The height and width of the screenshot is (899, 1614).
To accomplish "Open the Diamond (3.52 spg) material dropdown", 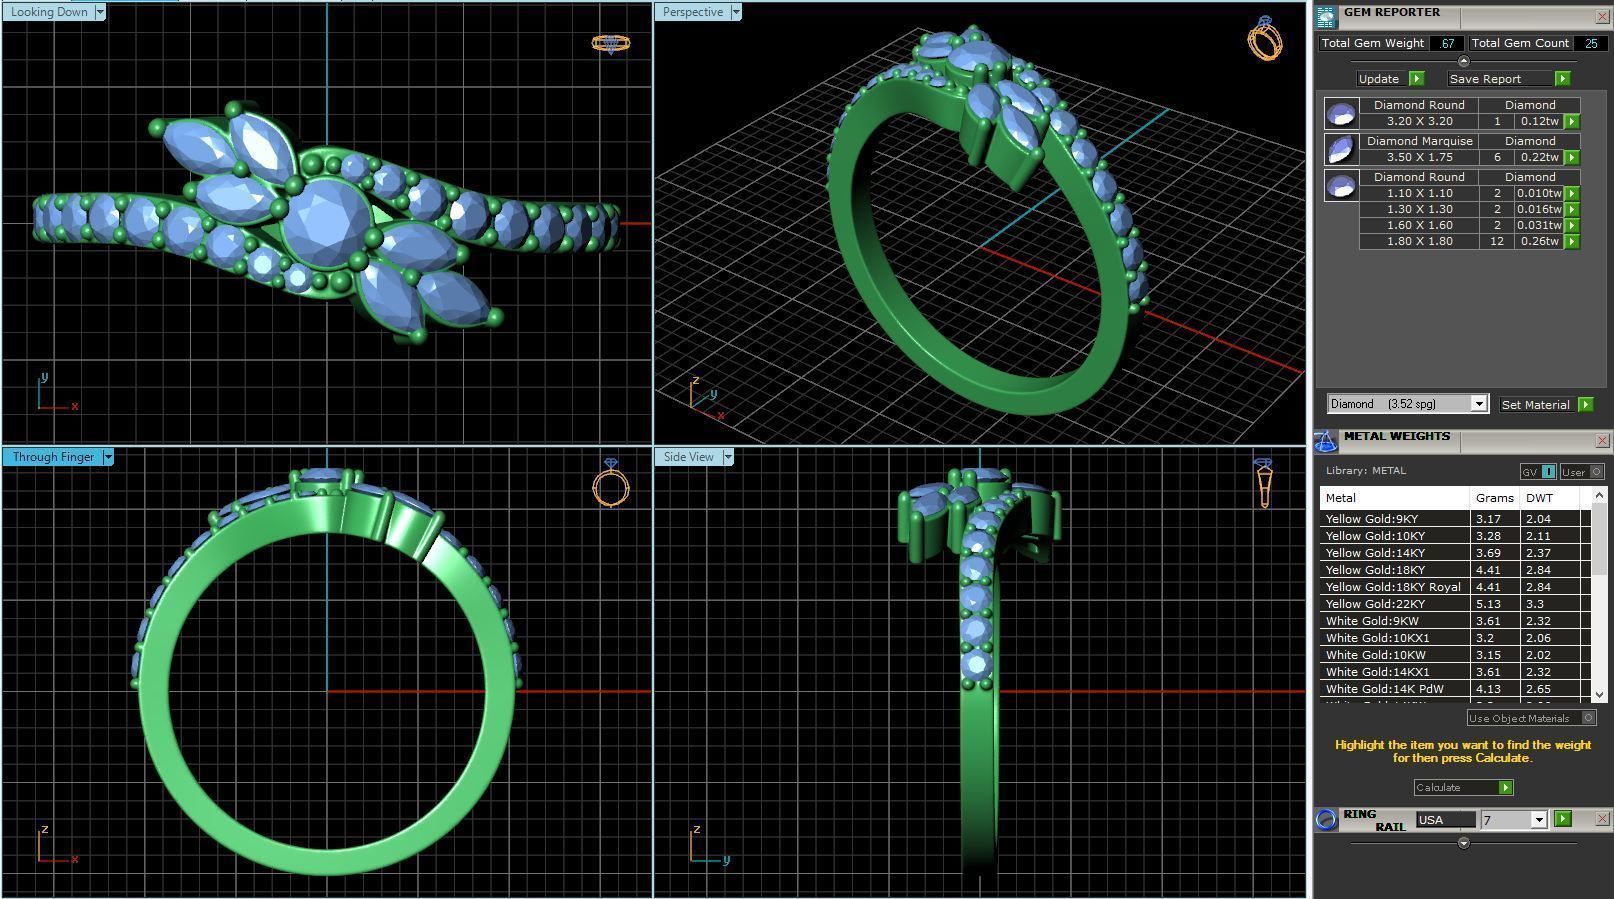I will (1478, 404).
